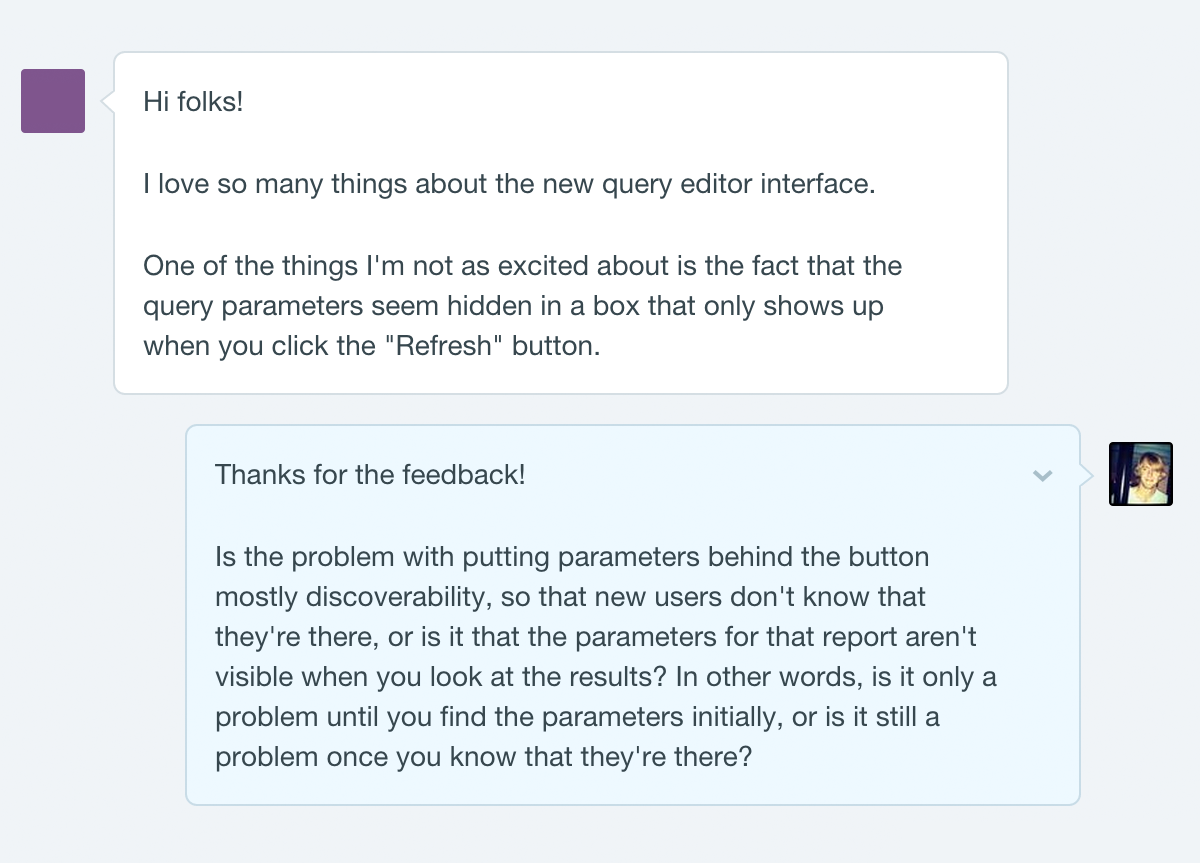Open the replier's profile photo avatar
The image size is (1200, 863).
click(1141, 474)
